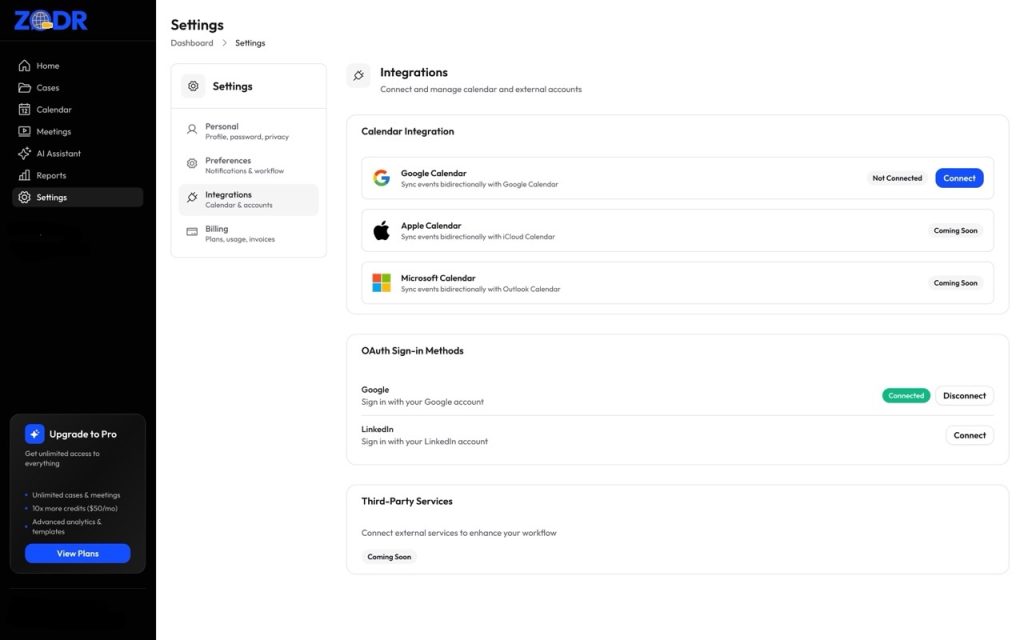1024x640 pixels.
Task: Click the ZODR logo in sidebar
Action: 51,20
